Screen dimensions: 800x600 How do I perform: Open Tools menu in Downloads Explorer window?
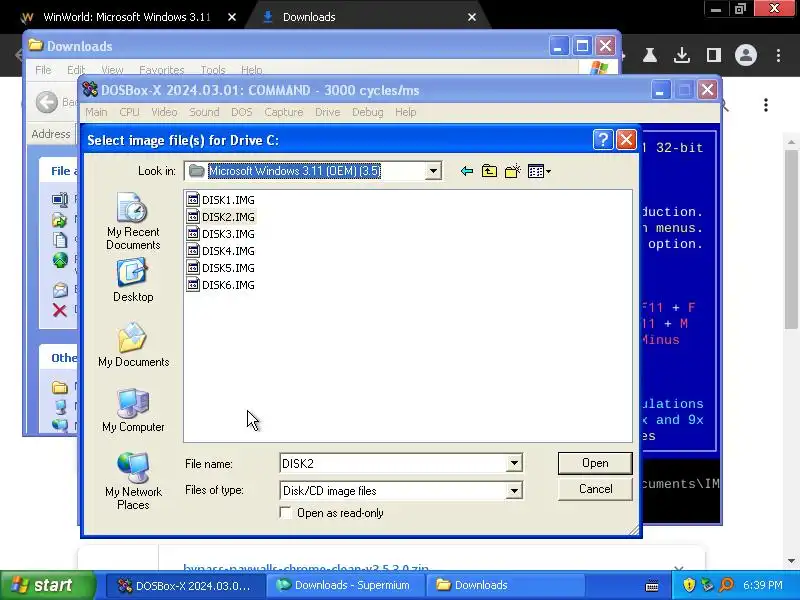(213, 69)
